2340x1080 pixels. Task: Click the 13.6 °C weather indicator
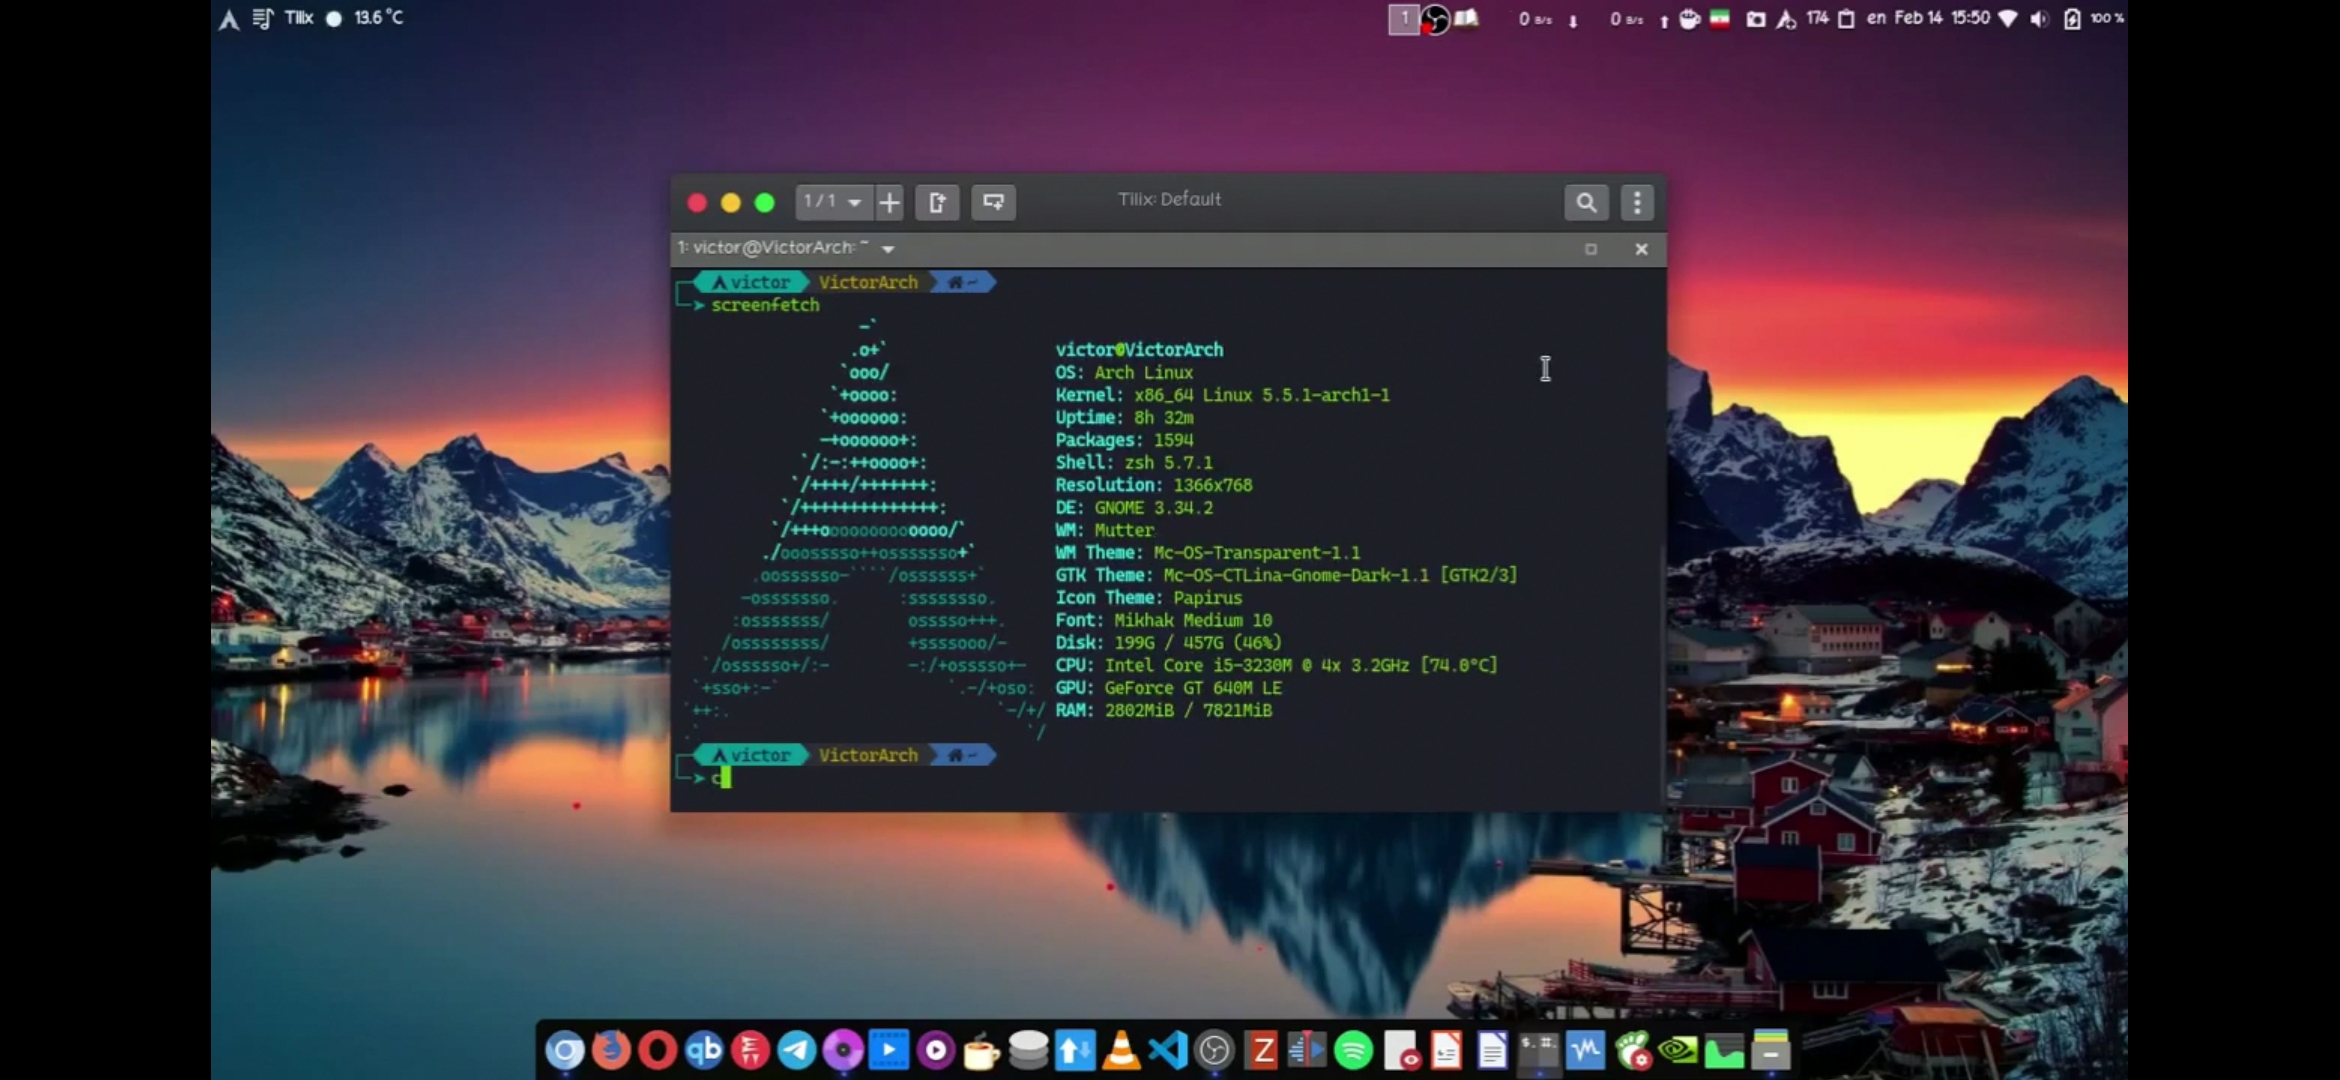pyautogui.click(x=367, y=18)
